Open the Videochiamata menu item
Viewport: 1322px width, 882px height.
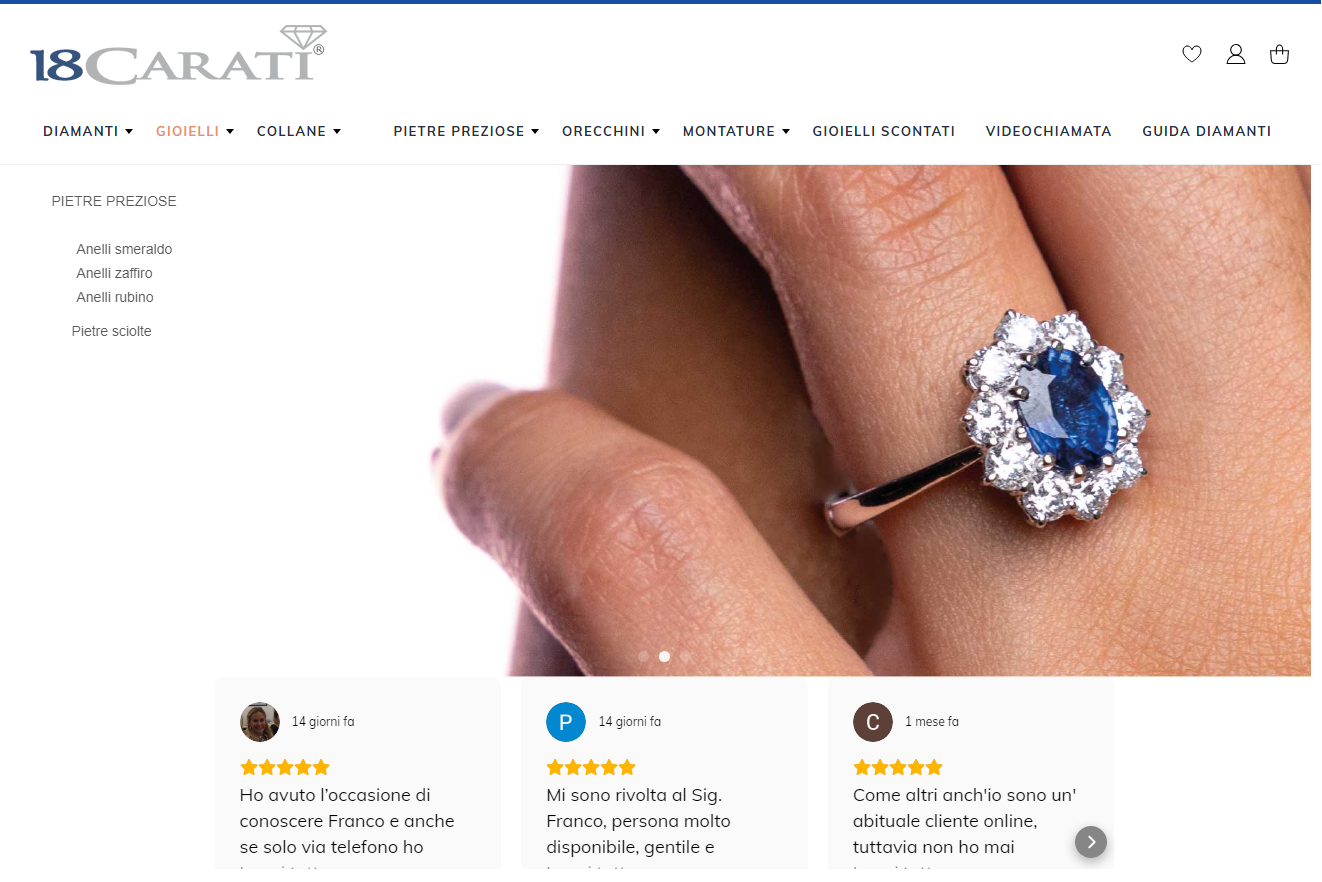pyautogui.click(x=1049, y=131)
